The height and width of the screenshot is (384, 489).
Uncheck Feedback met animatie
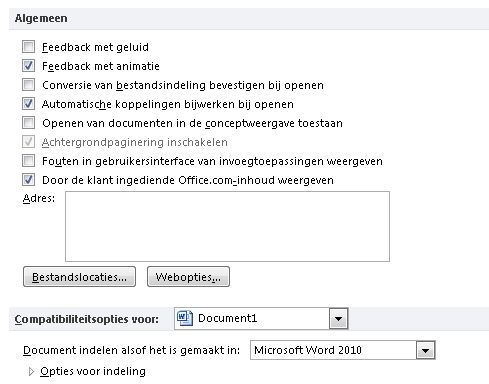point(28,66)
